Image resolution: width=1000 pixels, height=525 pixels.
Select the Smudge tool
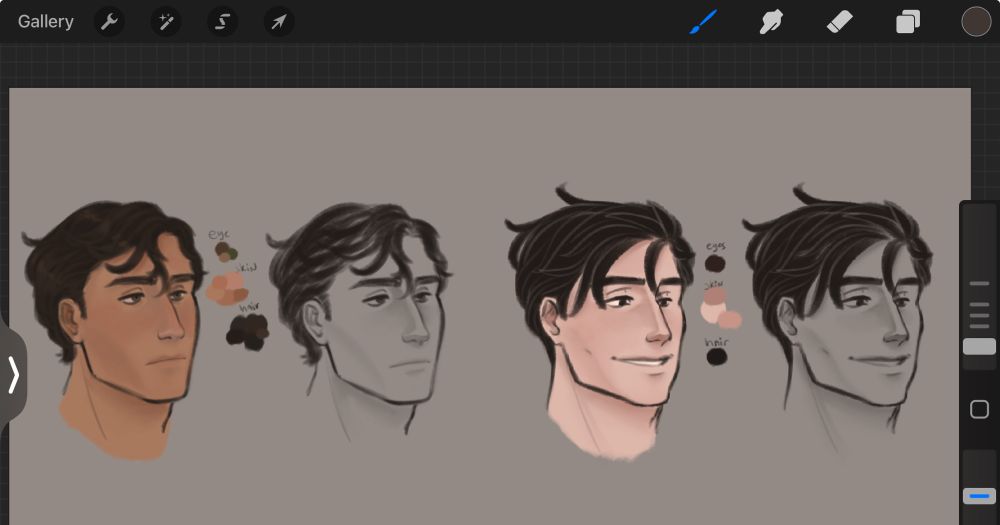point(771,22)
